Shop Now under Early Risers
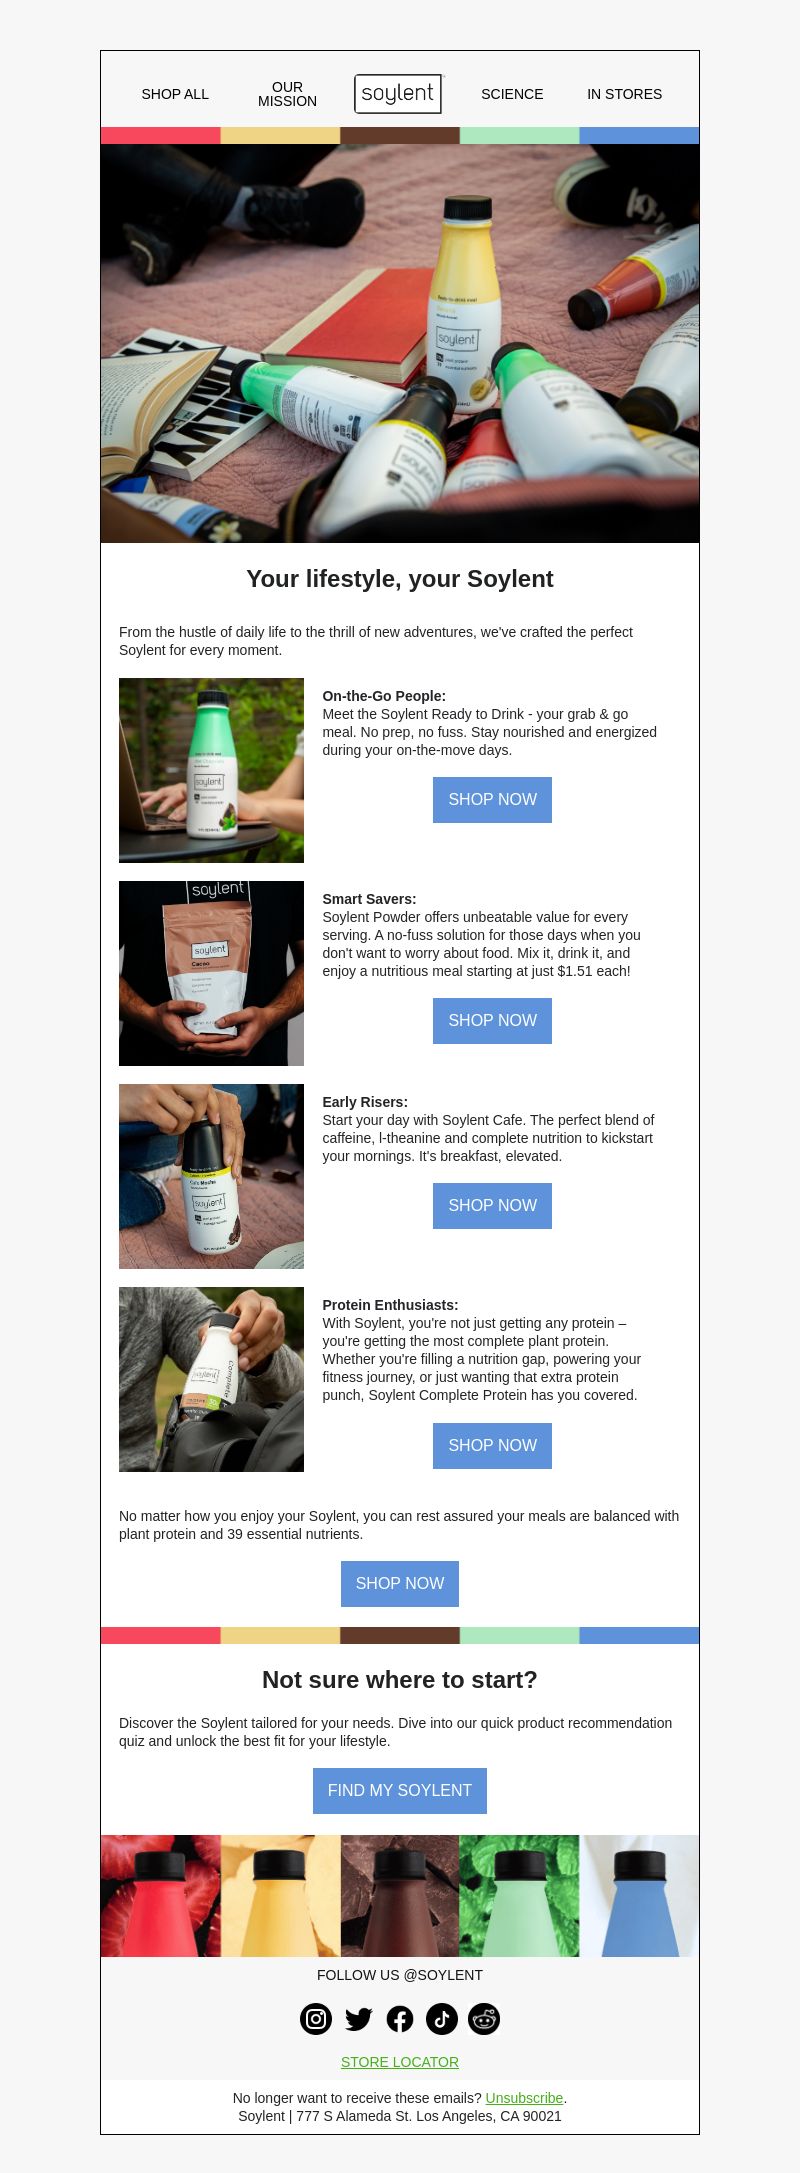 (x=492, y=1206)
